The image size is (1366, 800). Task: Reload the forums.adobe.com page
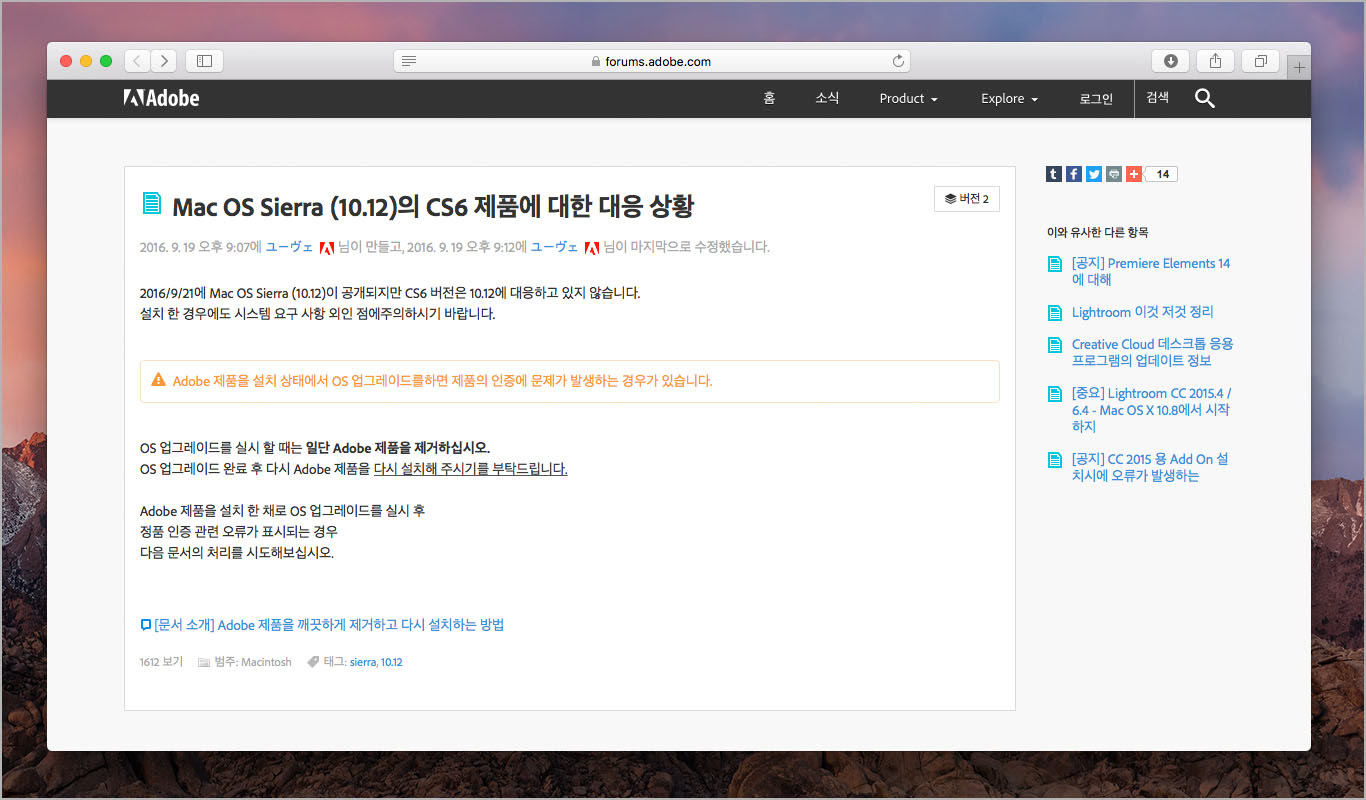[898, 61]
